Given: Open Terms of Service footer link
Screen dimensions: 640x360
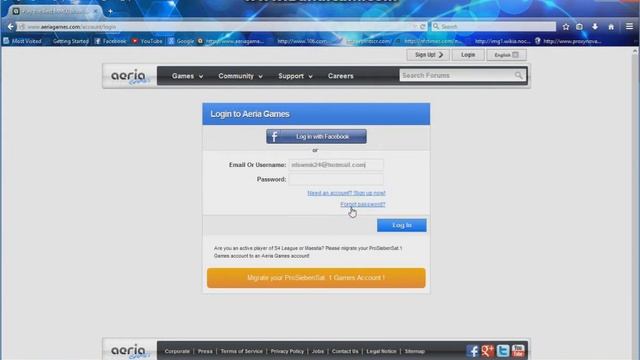Looking at the screenshot, I should tap(242, 351).
